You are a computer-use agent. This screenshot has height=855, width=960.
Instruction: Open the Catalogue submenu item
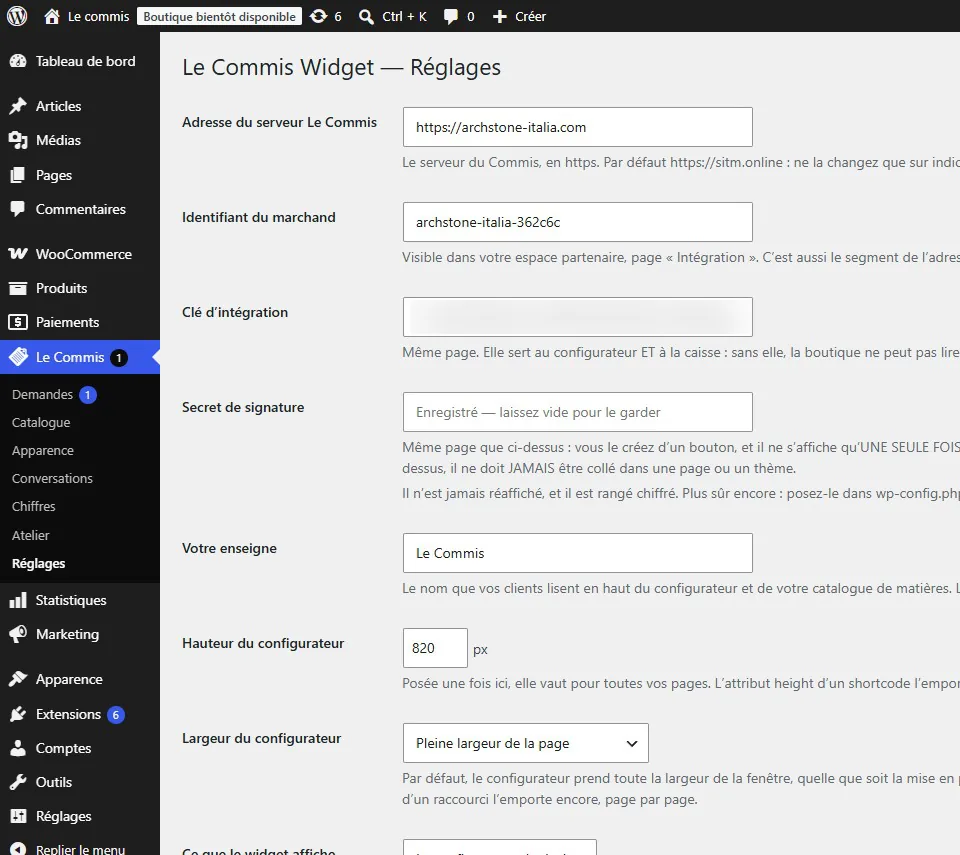41,423
